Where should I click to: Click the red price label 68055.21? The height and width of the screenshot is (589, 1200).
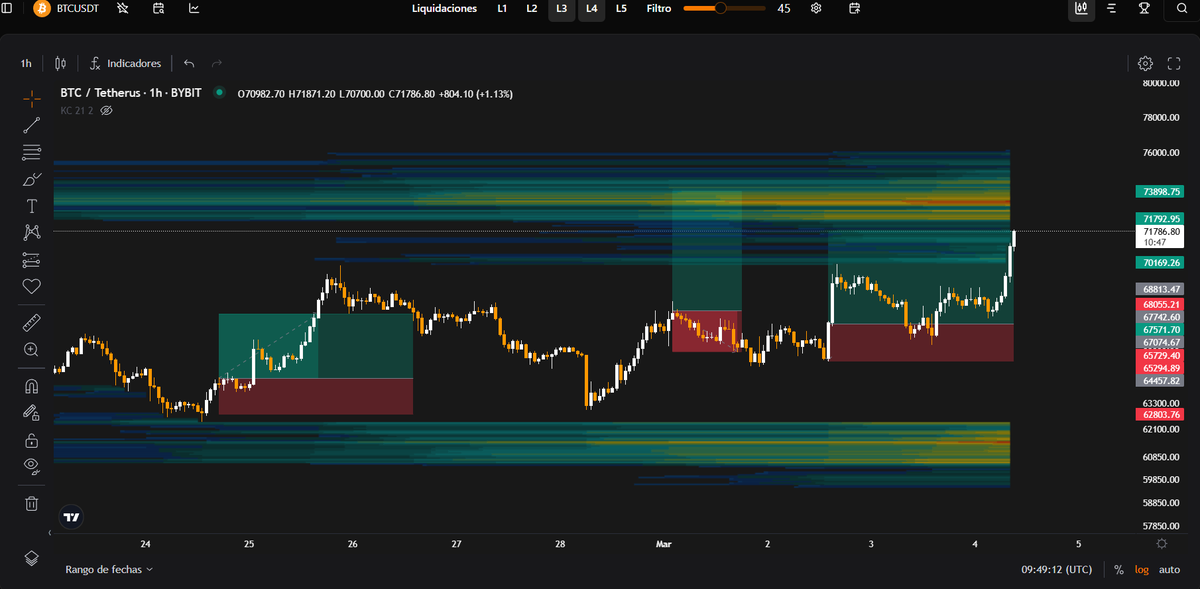[1160, 304]
